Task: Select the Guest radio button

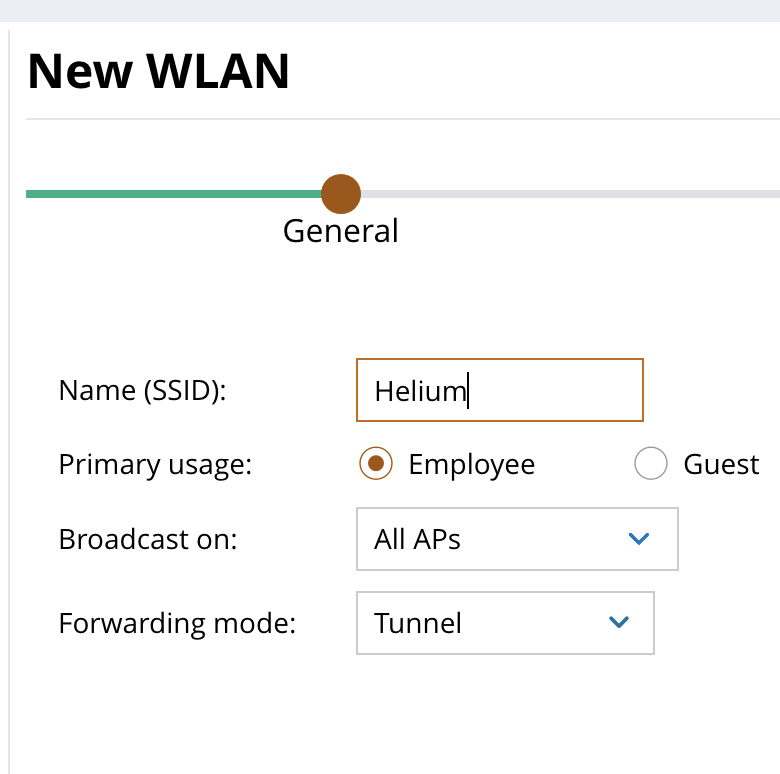Action: [651, 464]
